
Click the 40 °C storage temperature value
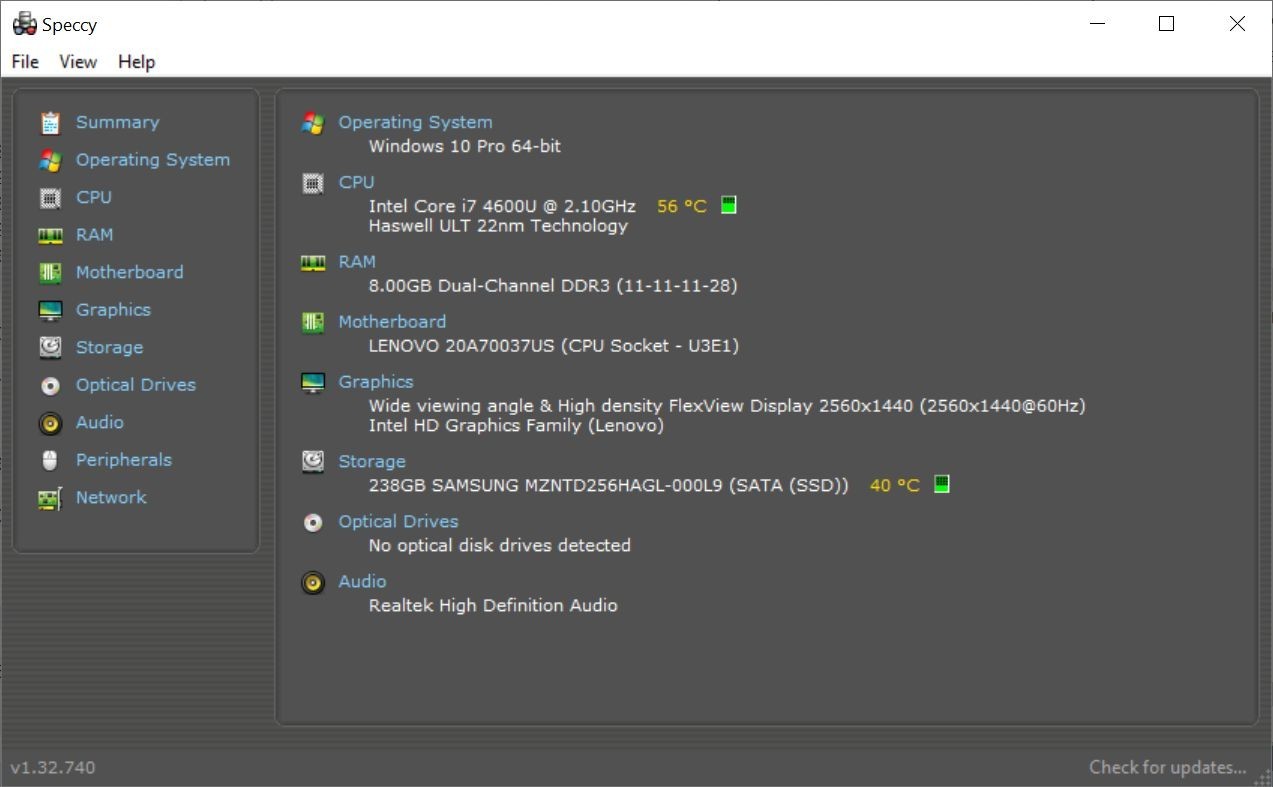[894, 485]
